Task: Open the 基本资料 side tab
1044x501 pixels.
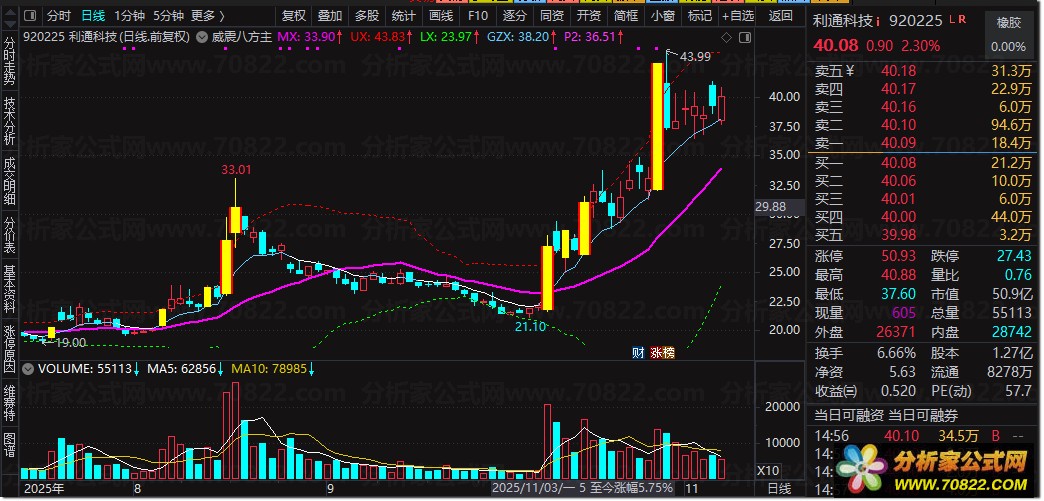Action: pos(9,289)
